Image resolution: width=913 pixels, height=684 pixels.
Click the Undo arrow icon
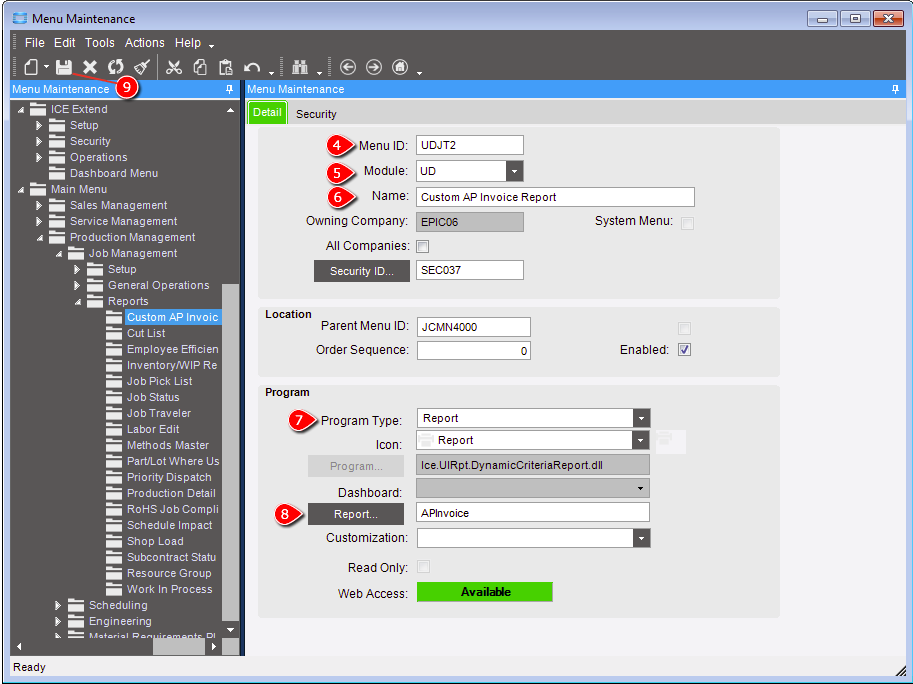pos(252,68)
